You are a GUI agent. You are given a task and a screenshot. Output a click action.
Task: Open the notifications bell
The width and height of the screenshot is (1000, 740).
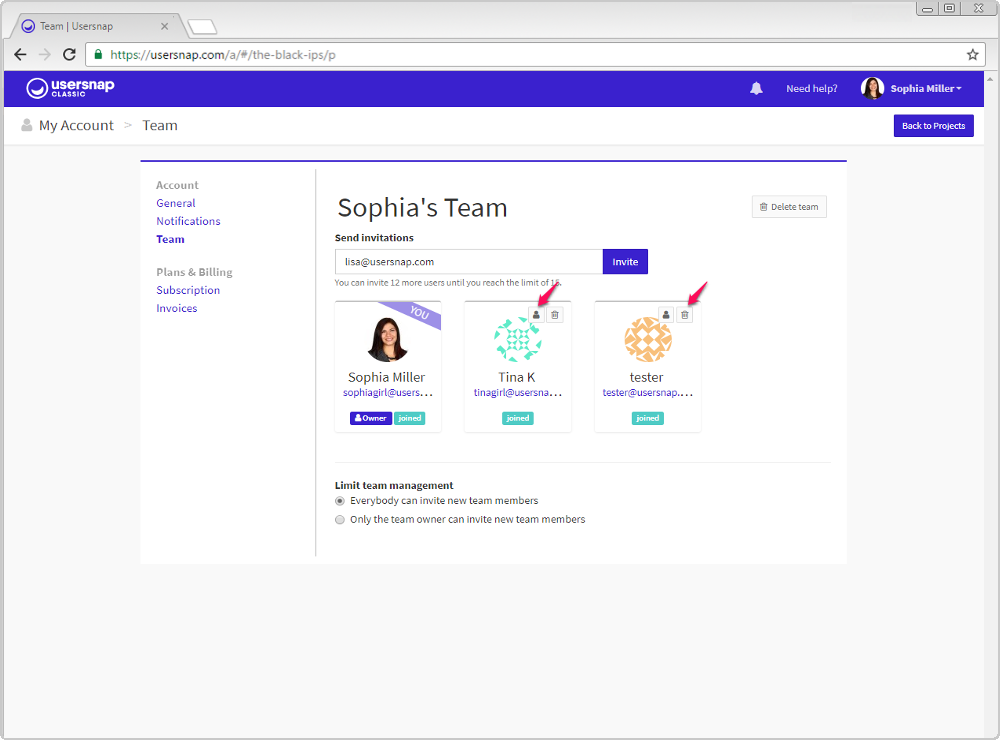756,89
